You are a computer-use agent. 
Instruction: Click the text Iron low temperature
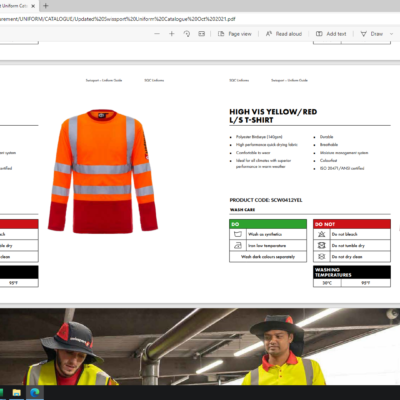(x=267, y=246)
